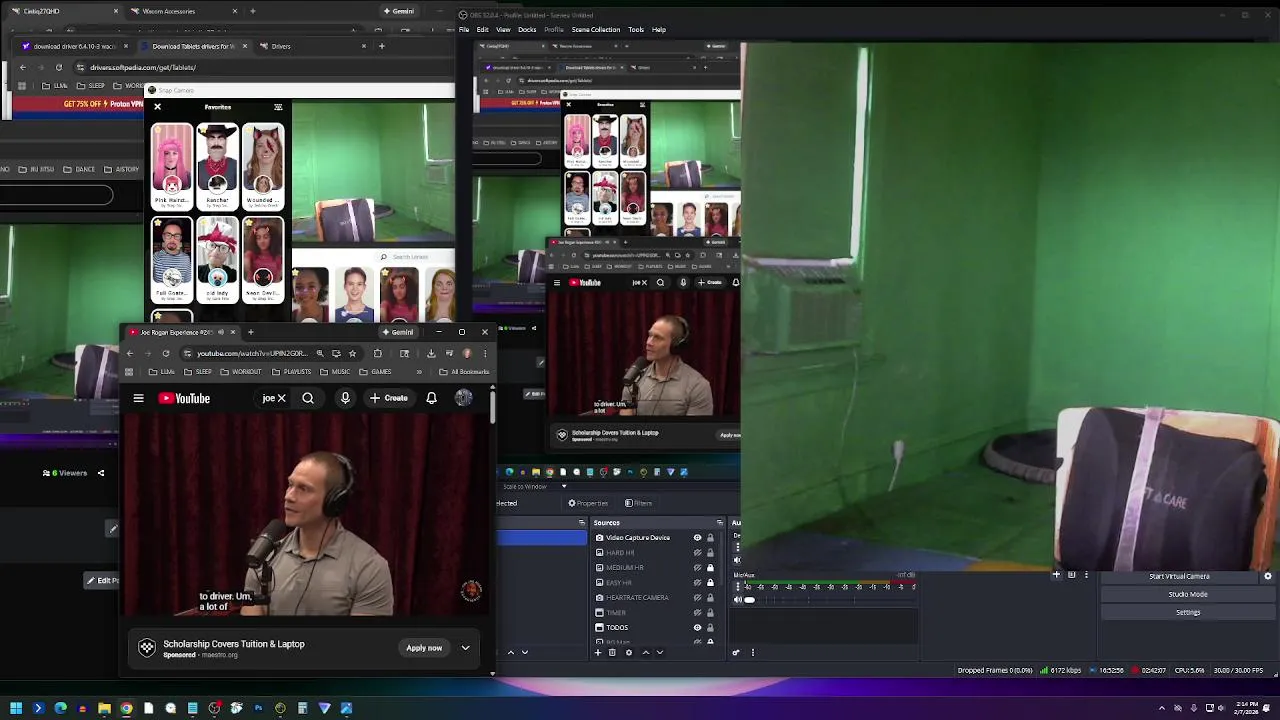The image size is (1280, 720).
Task: Move selected OBS source up with arrow
Action: click(645, 653)
